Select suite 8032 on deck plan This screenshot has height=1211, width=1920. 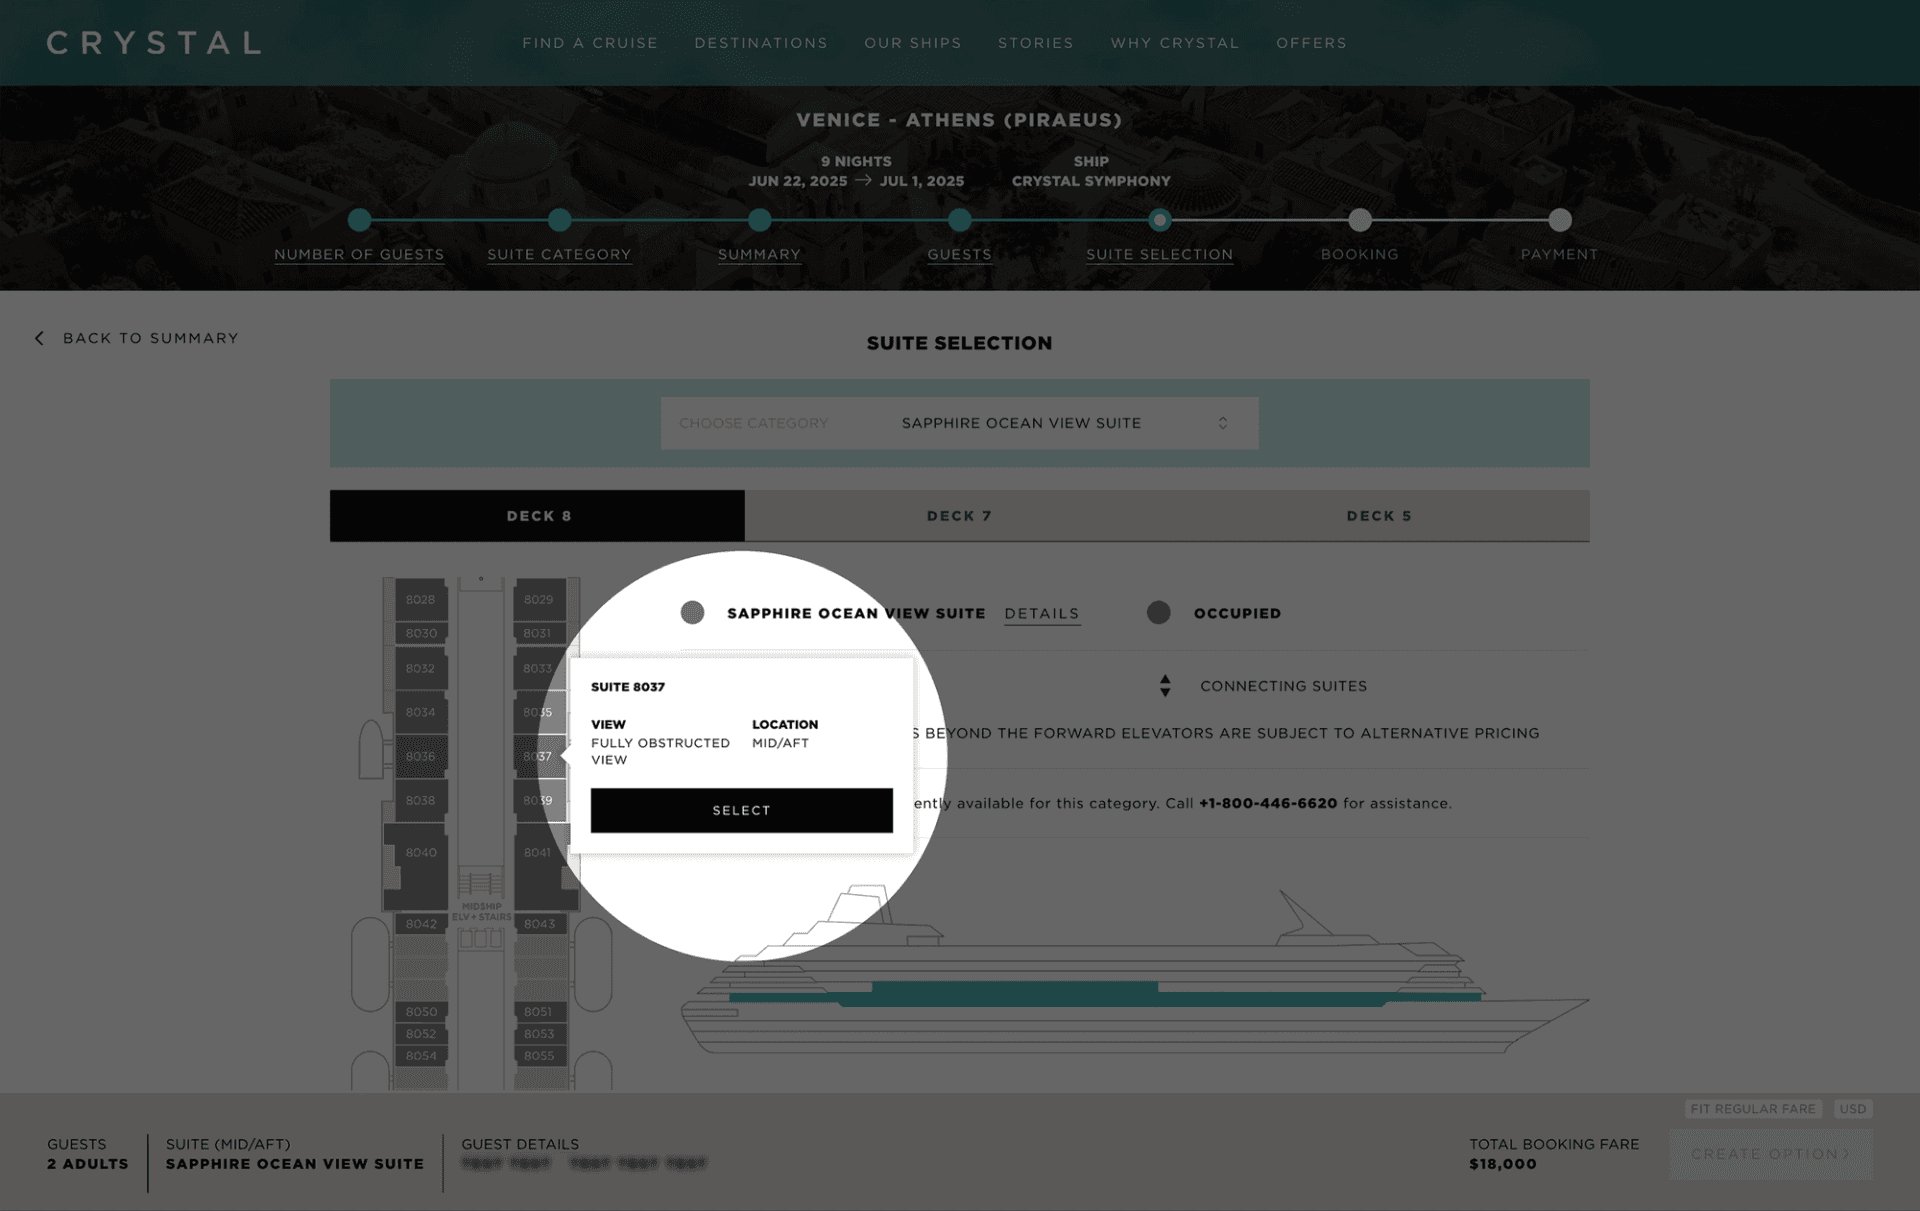[421, 668]
